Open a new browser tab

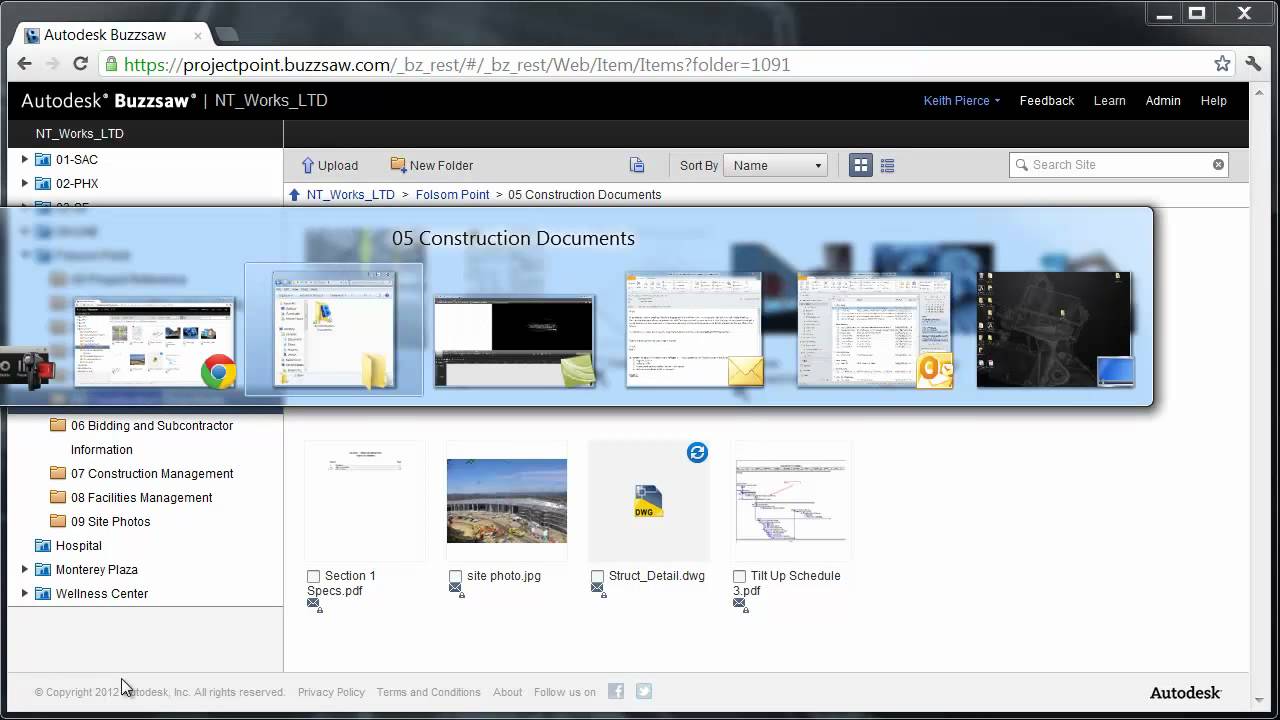pos(227,35)
